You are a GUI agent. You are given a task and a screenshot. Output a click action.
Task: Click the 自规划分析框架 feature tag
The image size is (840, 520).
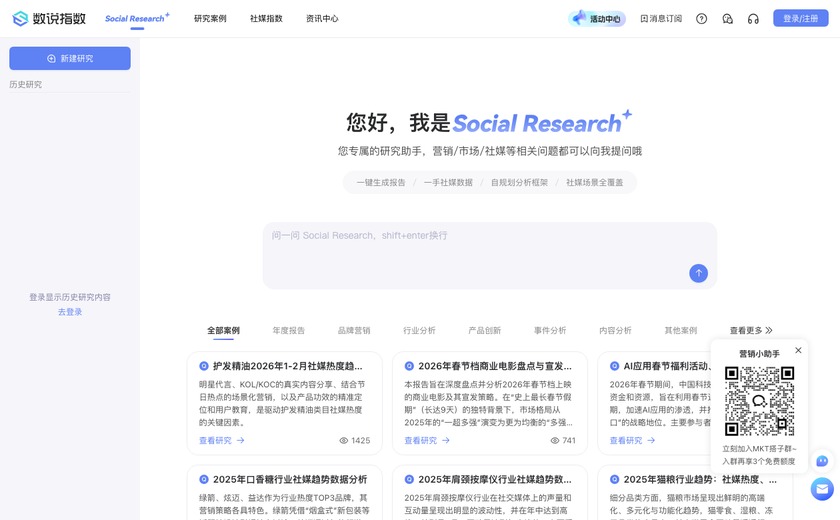(x=520, y=183)
